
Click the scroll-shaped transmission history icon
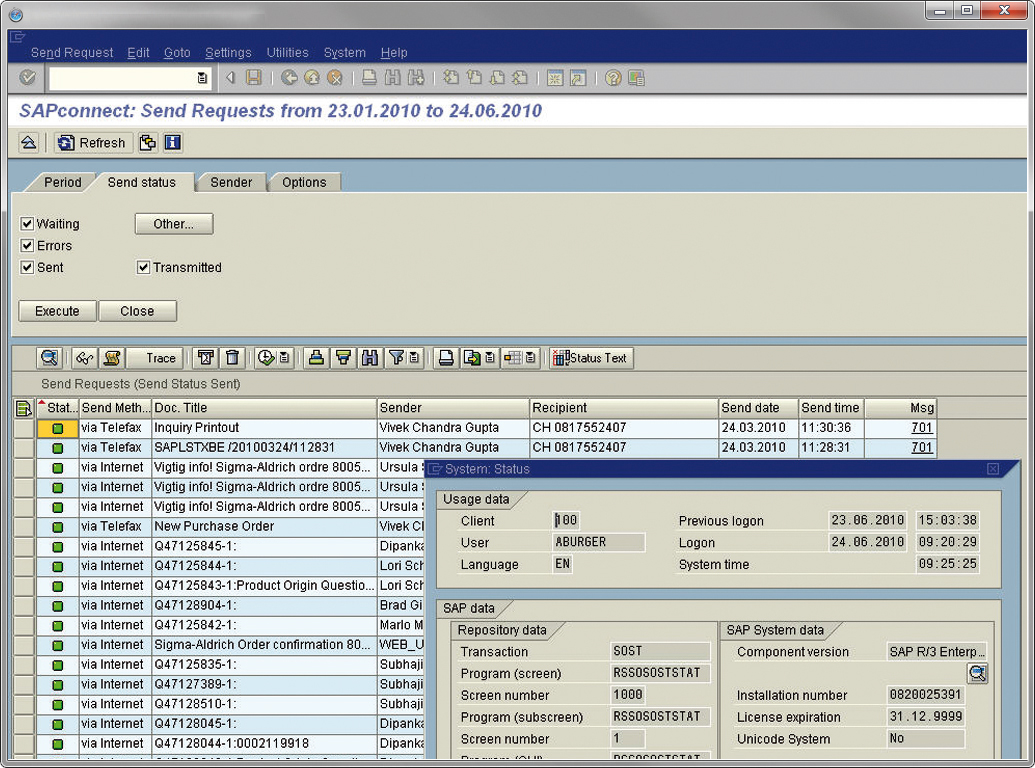tap(112, 358)
